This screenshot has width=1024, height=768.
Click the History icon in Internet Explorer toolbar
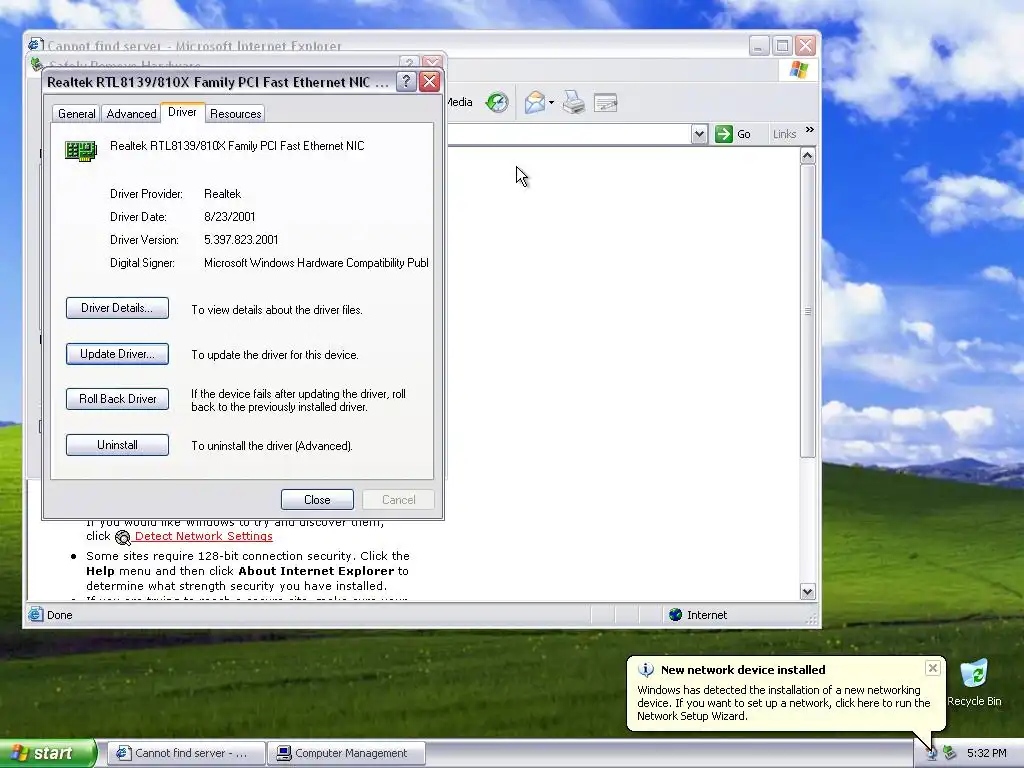(497, 103)
